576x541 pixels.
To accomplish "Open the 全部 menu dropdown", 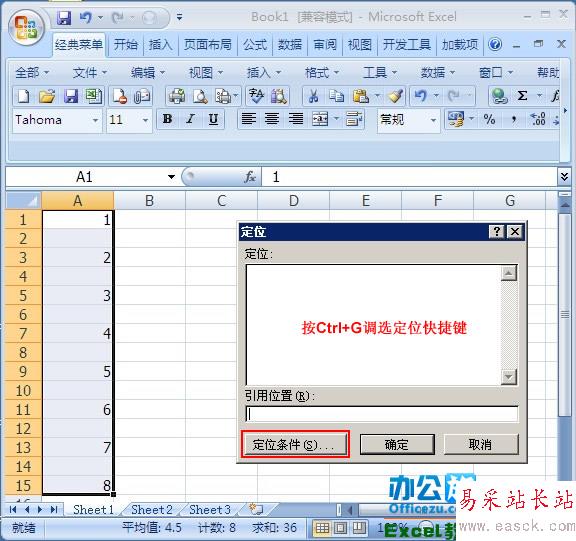I will [x=32, y=72].
